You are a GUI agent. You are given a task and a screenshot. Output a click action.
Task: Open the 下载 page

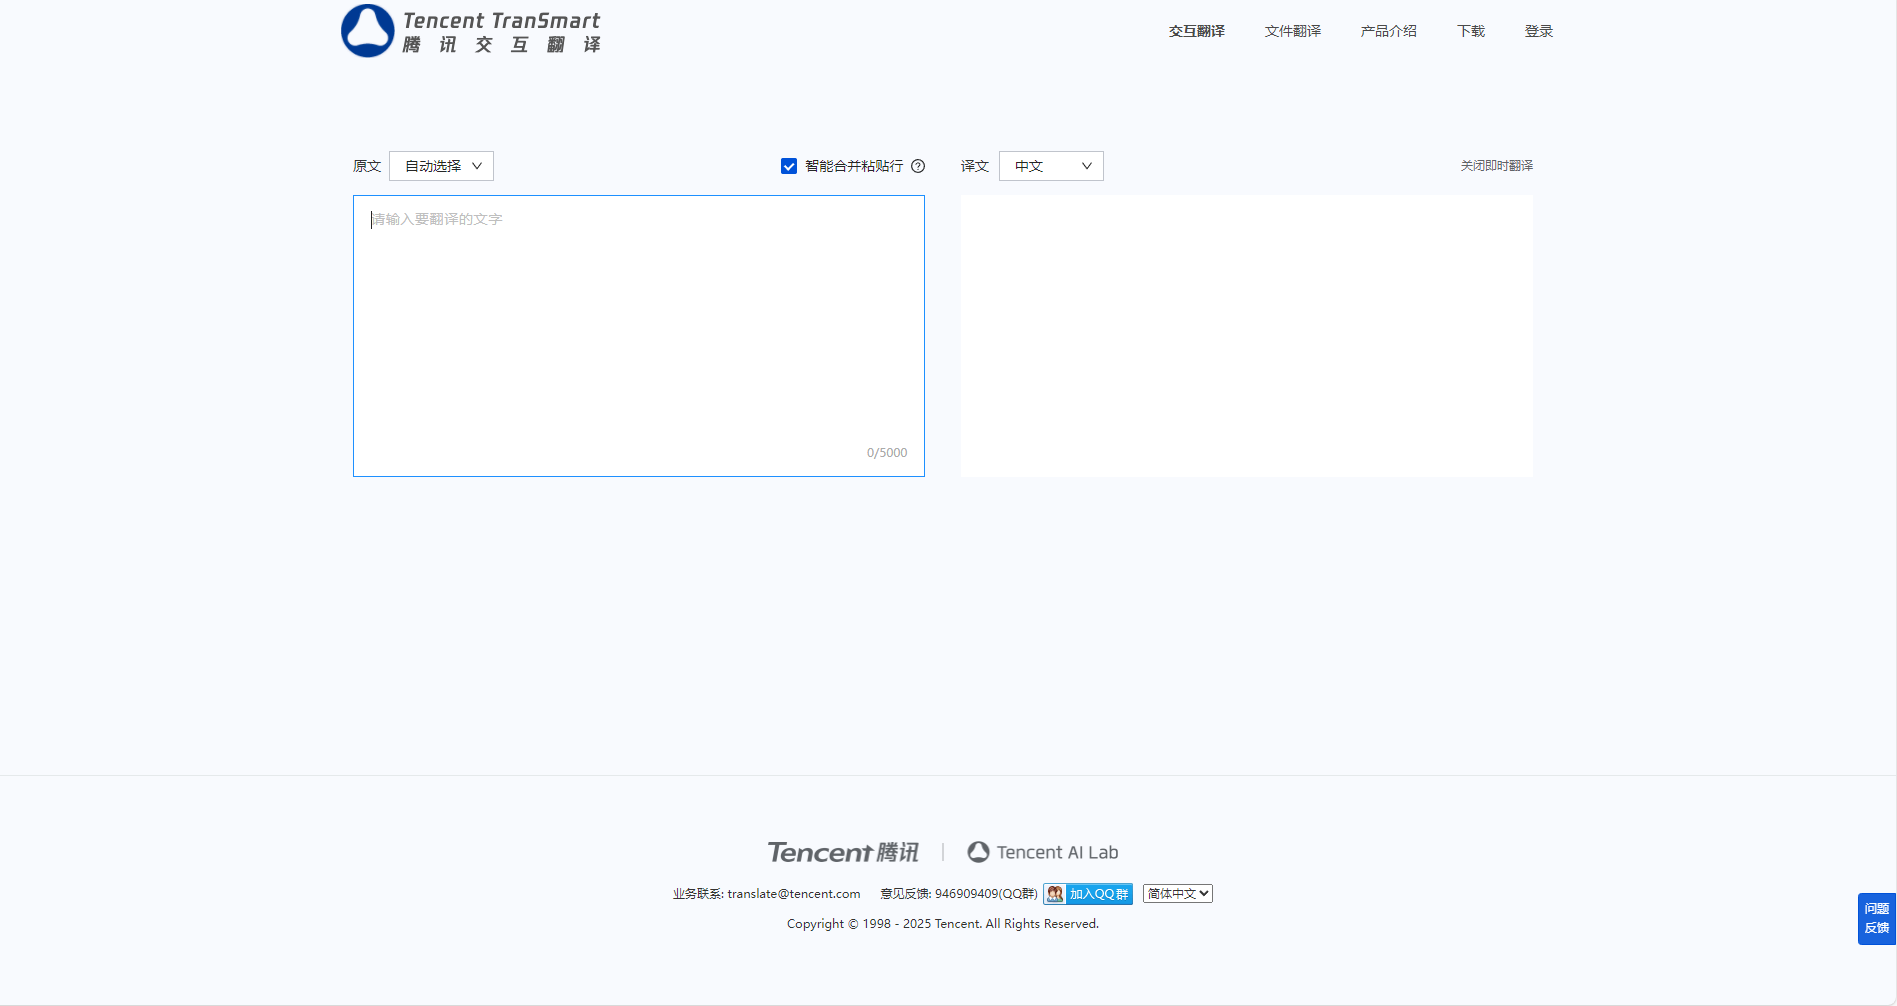(1470, 31)
